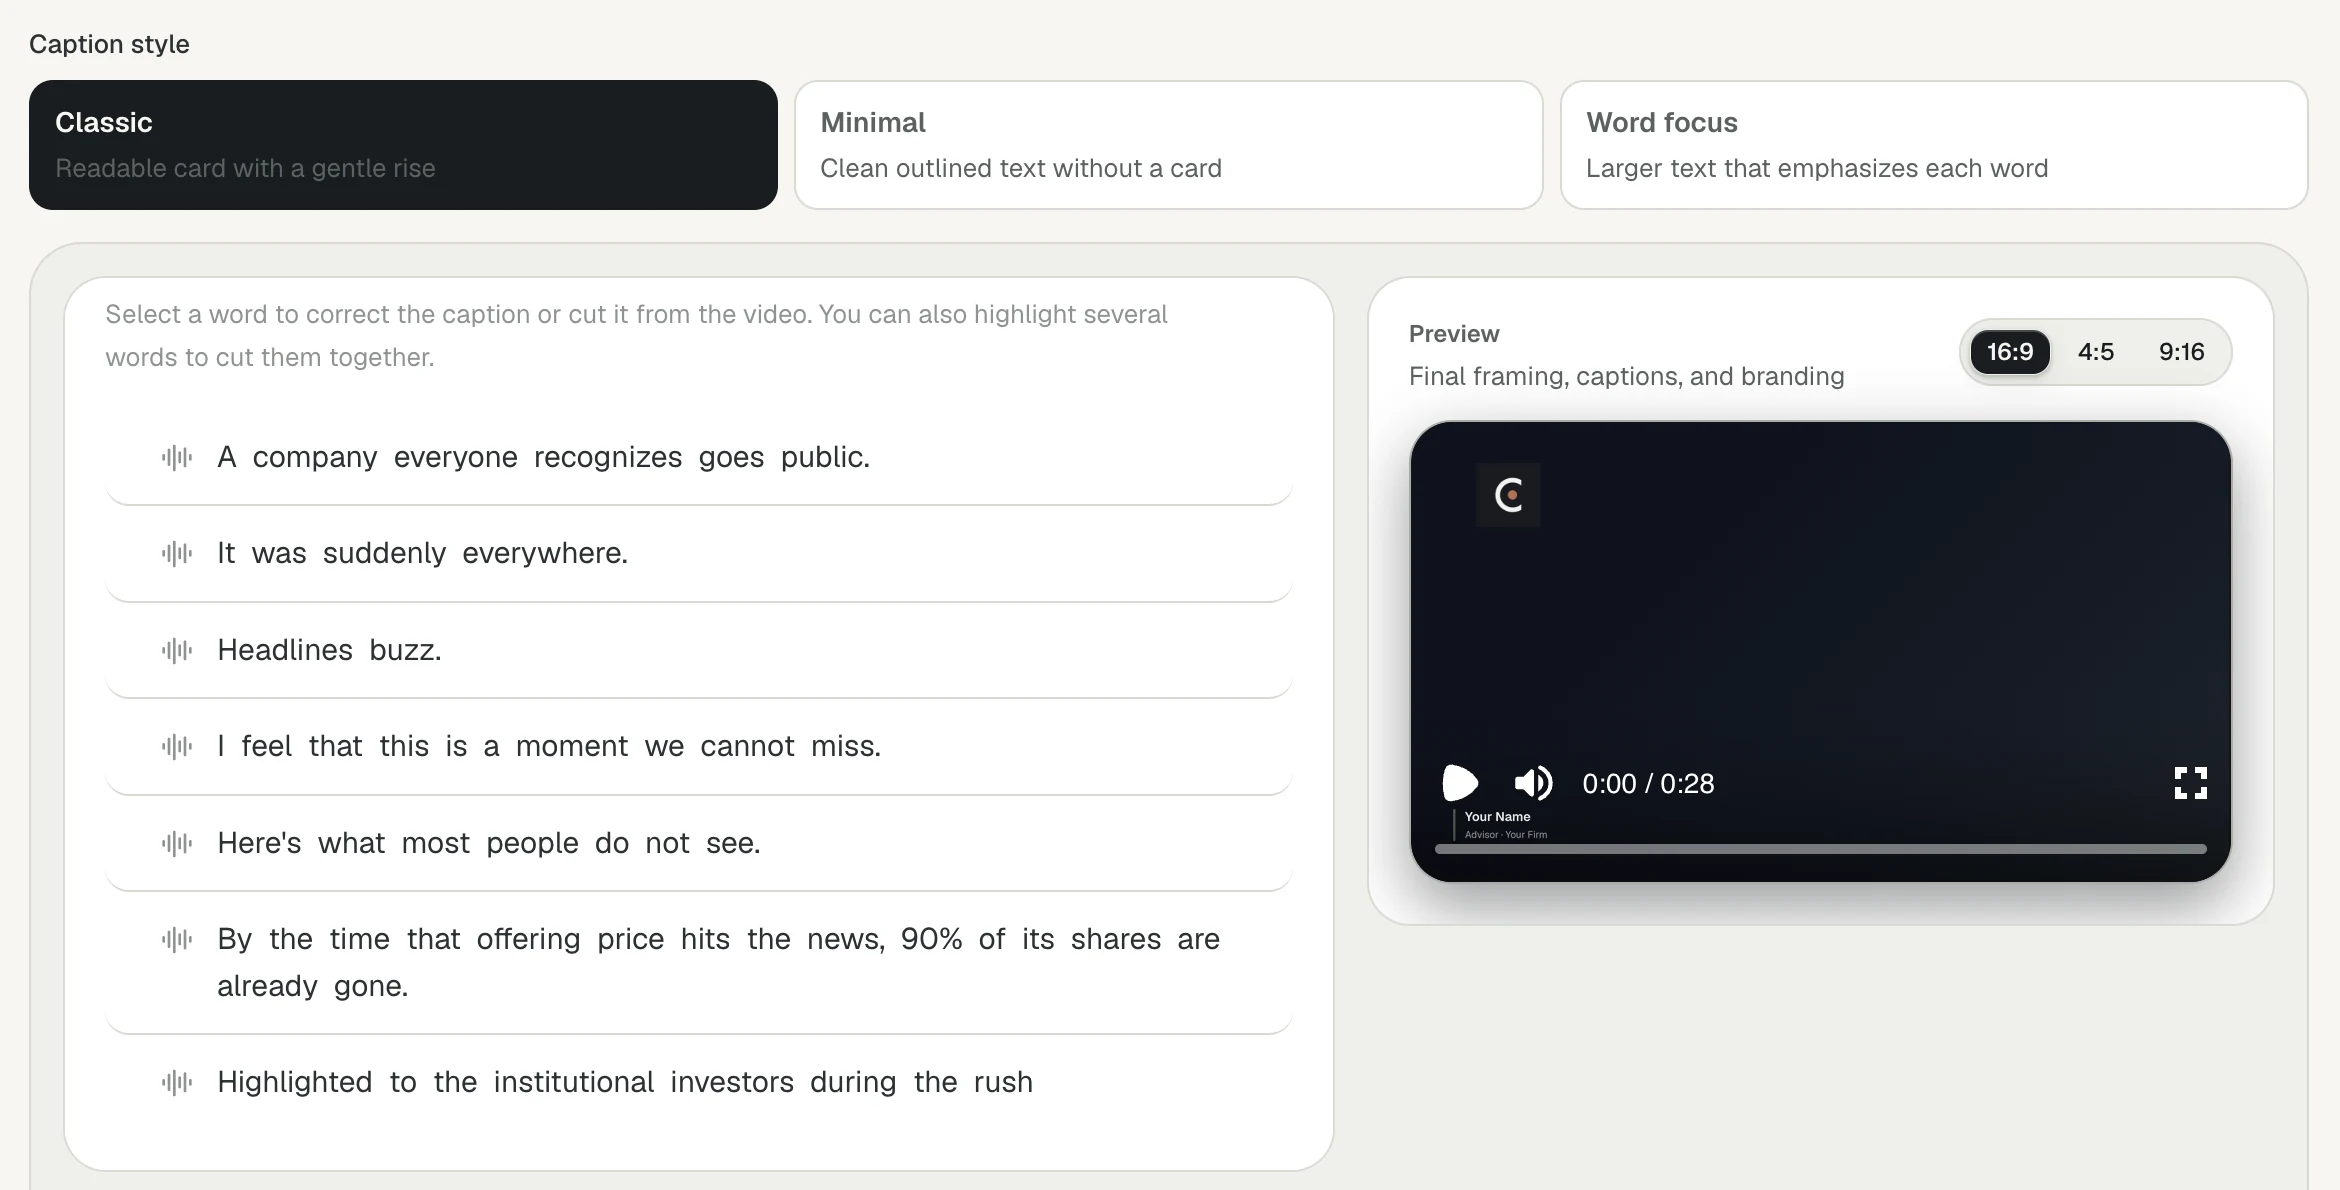Screen dimensions: 2340x1190
Task: Click waveform icon beside "Highlighted to the institutional"
Action: pos(177,1082)
